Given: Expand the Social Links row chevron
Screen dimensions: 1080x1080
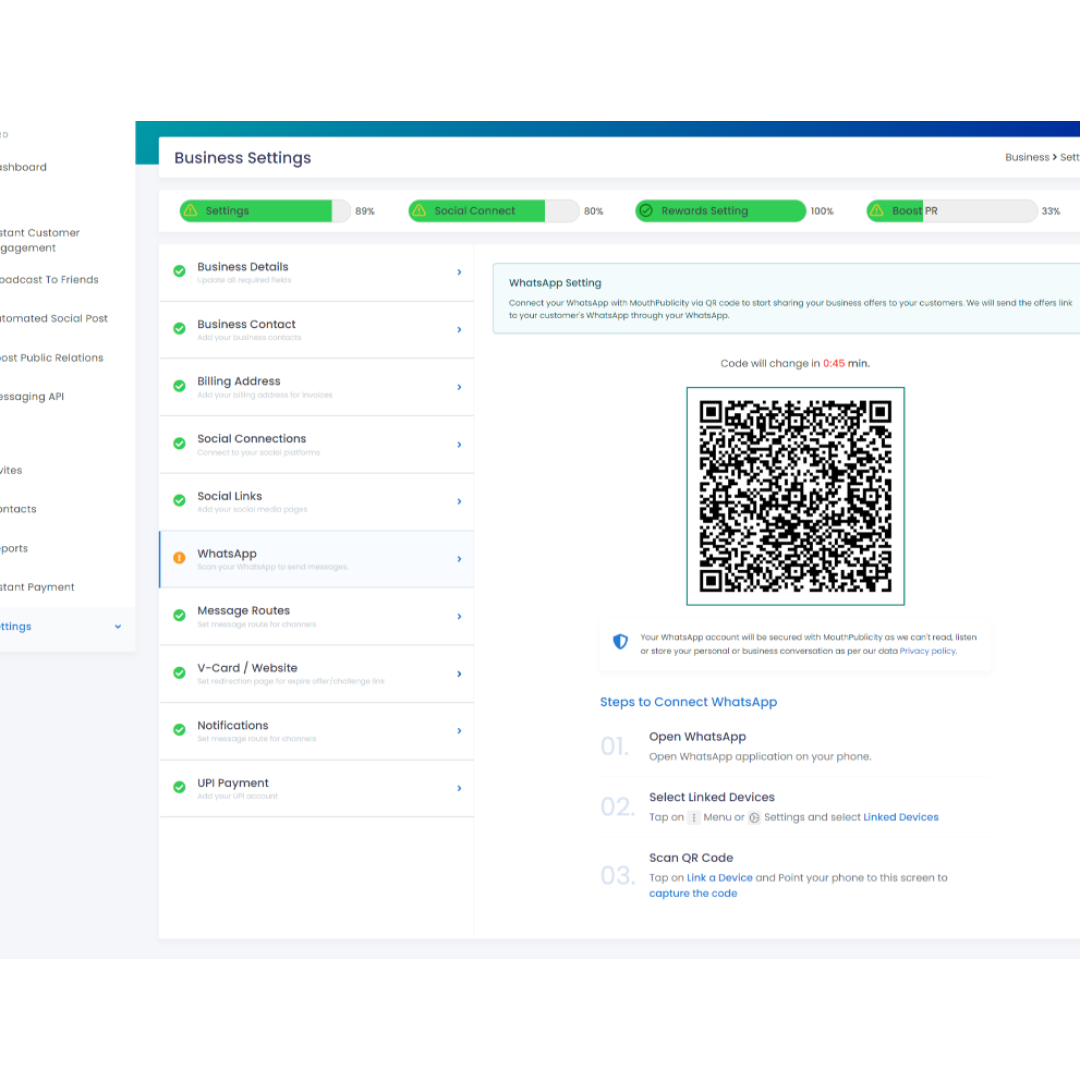Looking at the screenshot, I should (459, 501).
